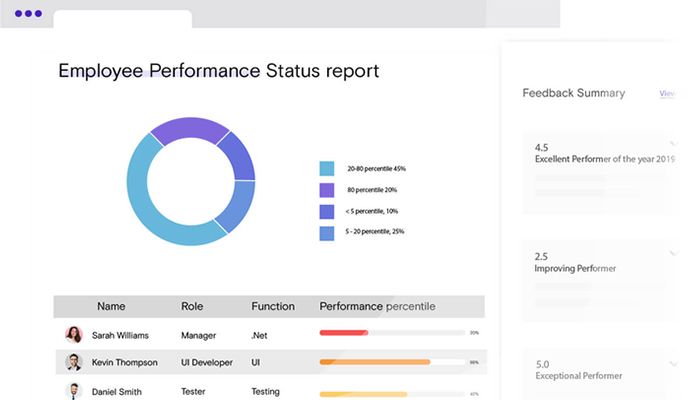
Task: Click Kevin Thompson's orange performance bar
Action: [374, 362]
